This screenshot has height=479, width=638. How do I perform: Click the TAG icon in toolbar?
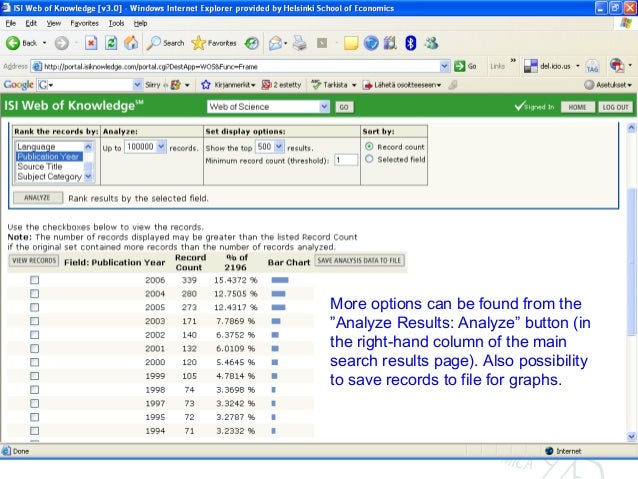(592, 66)
